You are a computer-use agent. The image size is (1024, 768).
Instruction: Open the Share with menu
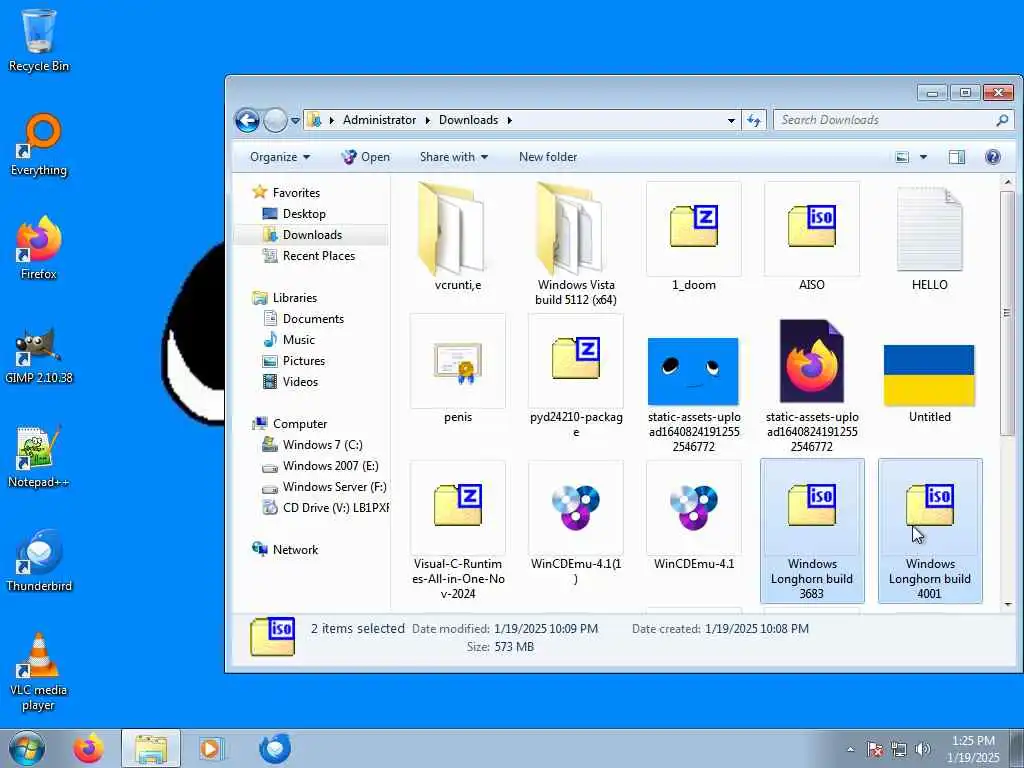[454, 157]
